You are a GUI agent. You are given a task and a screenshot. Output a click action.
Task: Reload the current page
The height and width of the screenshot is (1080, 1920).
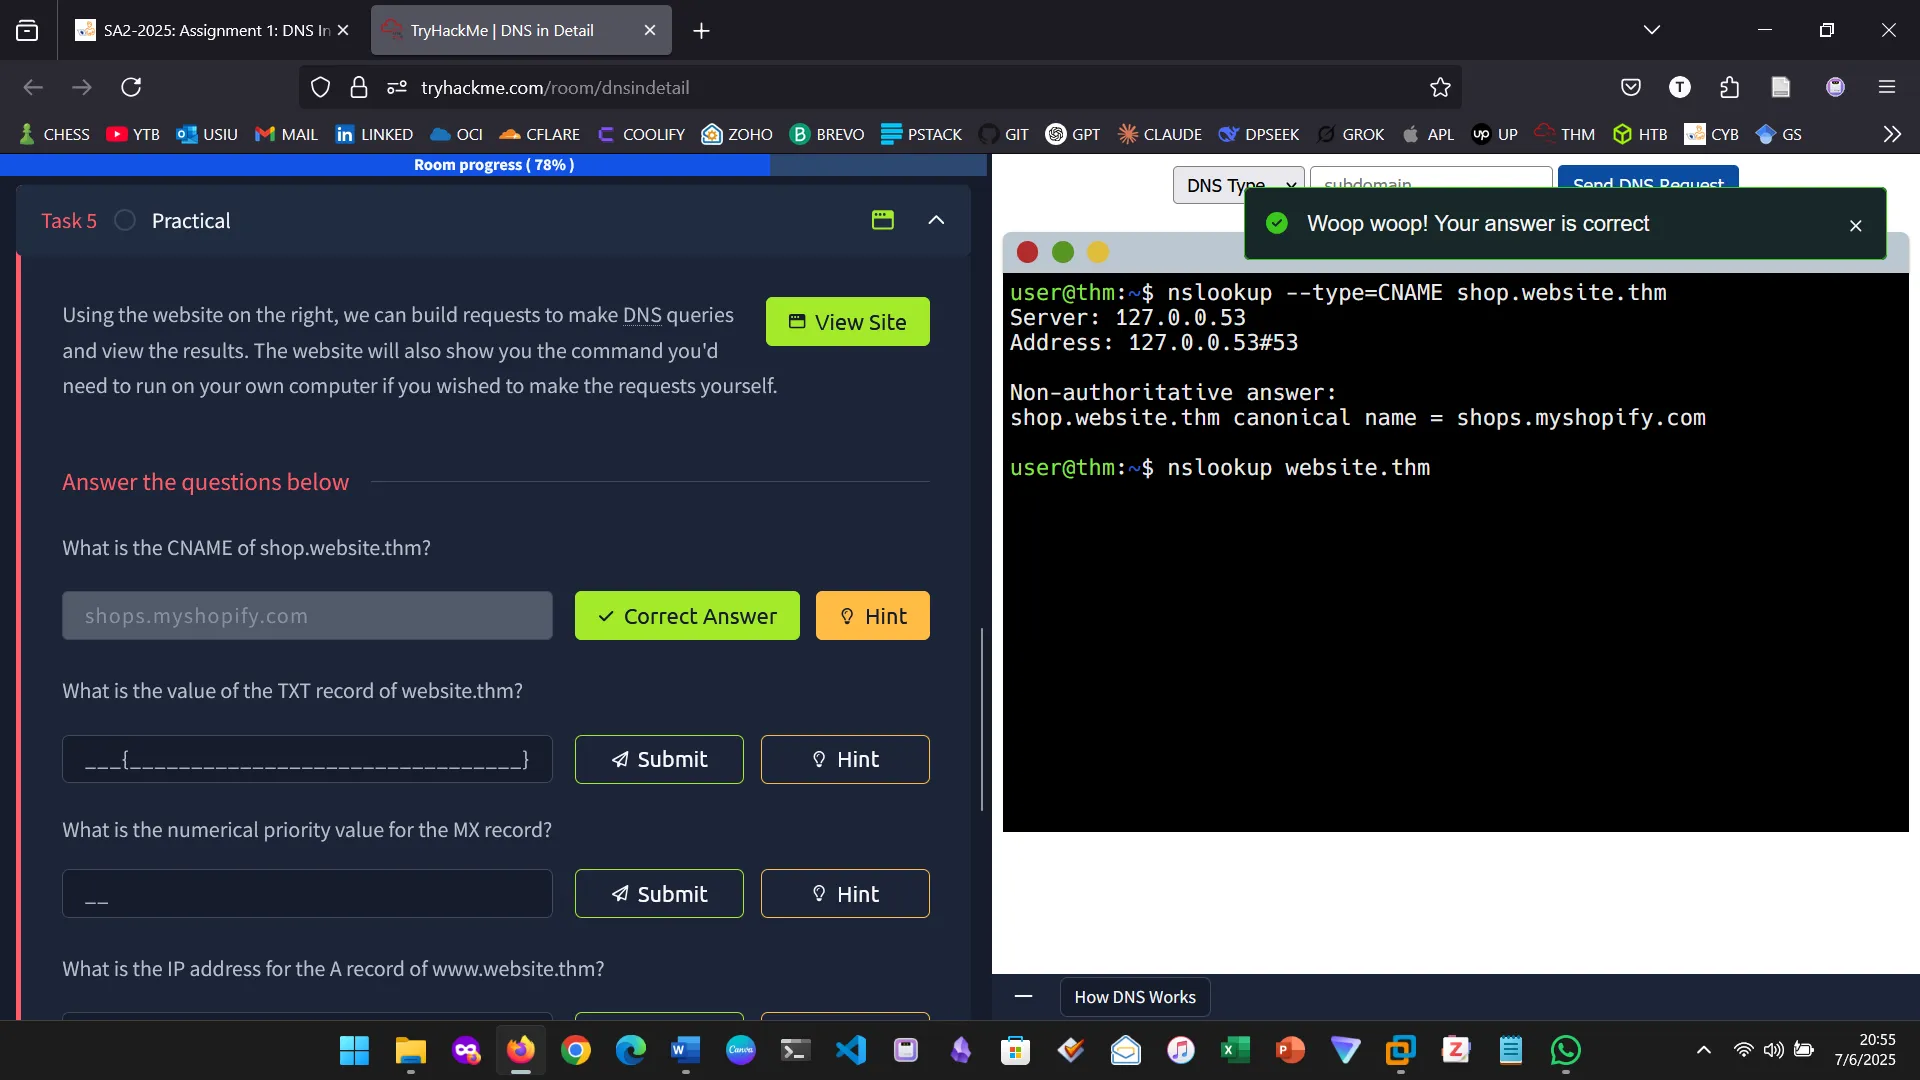(130, 87)
